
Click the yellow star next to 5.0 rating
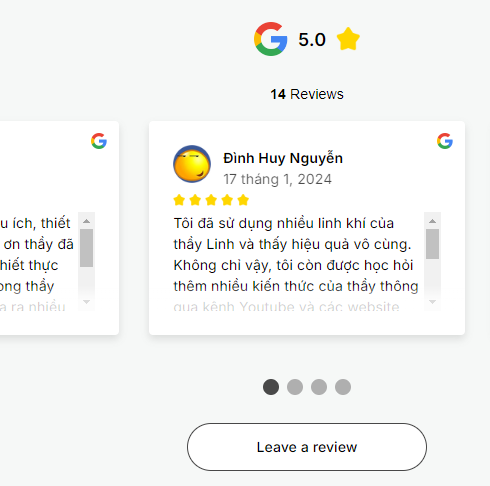click(348, 39)
